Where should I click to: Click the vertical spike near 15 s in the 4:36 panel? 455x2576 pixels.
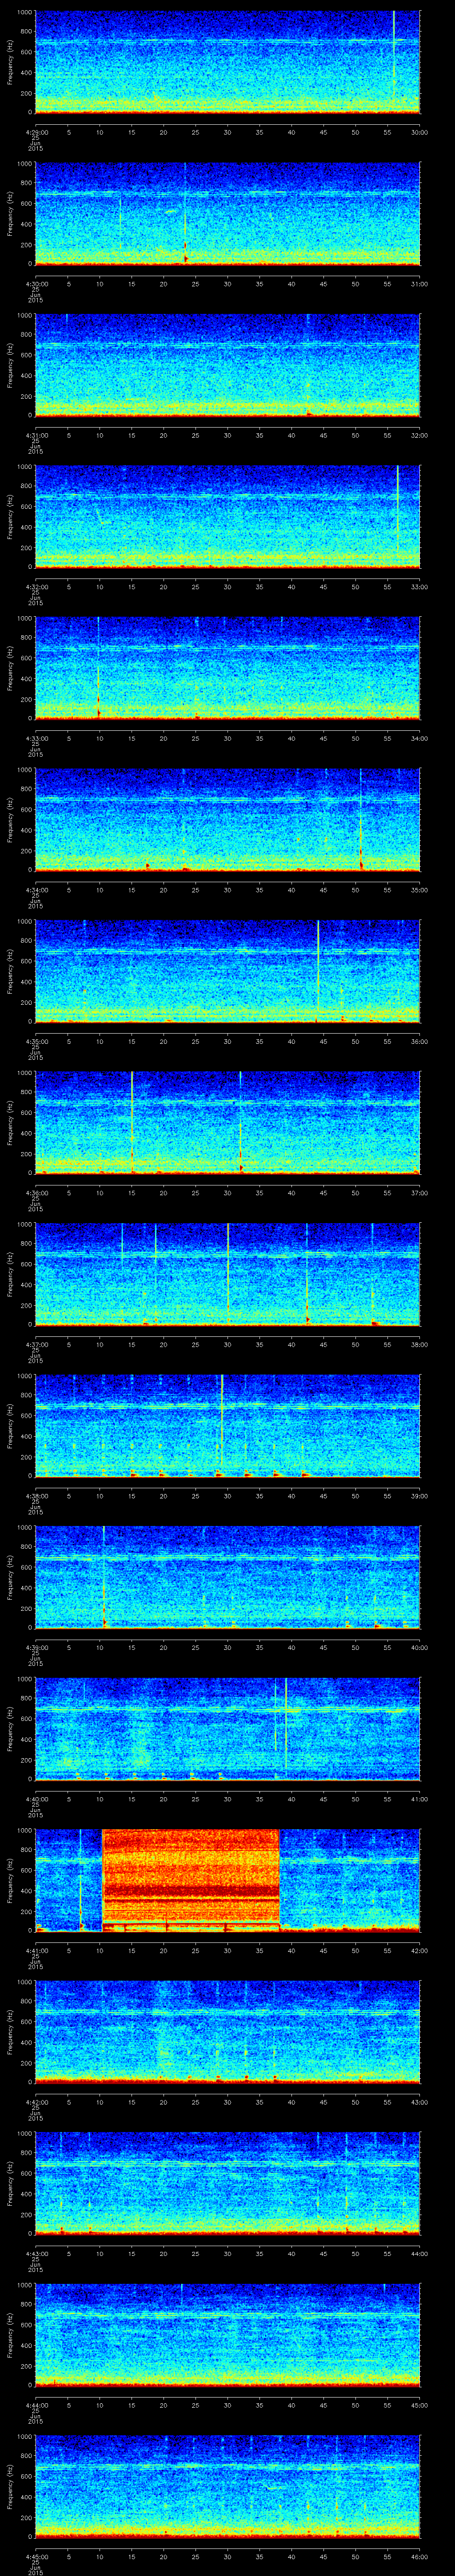(132, 1121)
